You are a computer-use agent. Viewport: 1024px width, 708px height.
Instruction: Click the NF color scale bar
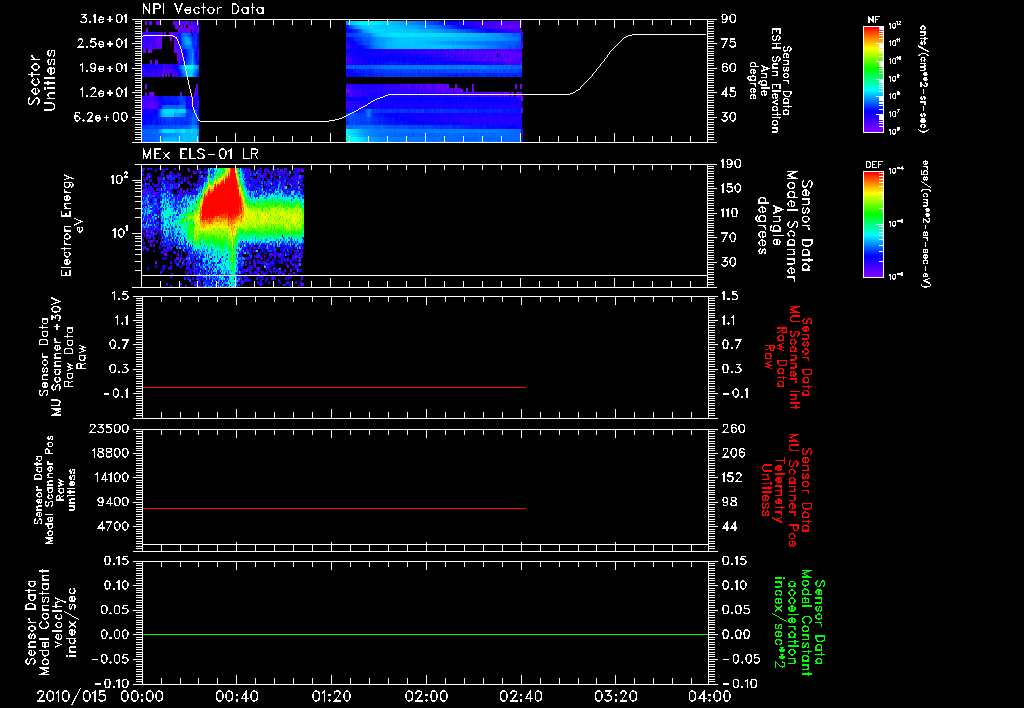[873, 79]
